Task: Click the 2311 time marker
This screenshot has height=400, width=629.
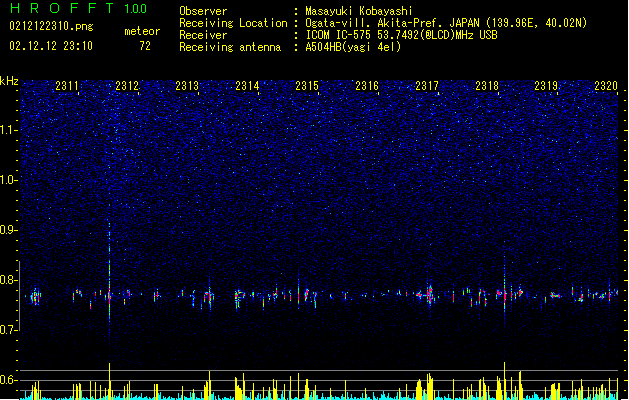Action: (x=67, y=85)
